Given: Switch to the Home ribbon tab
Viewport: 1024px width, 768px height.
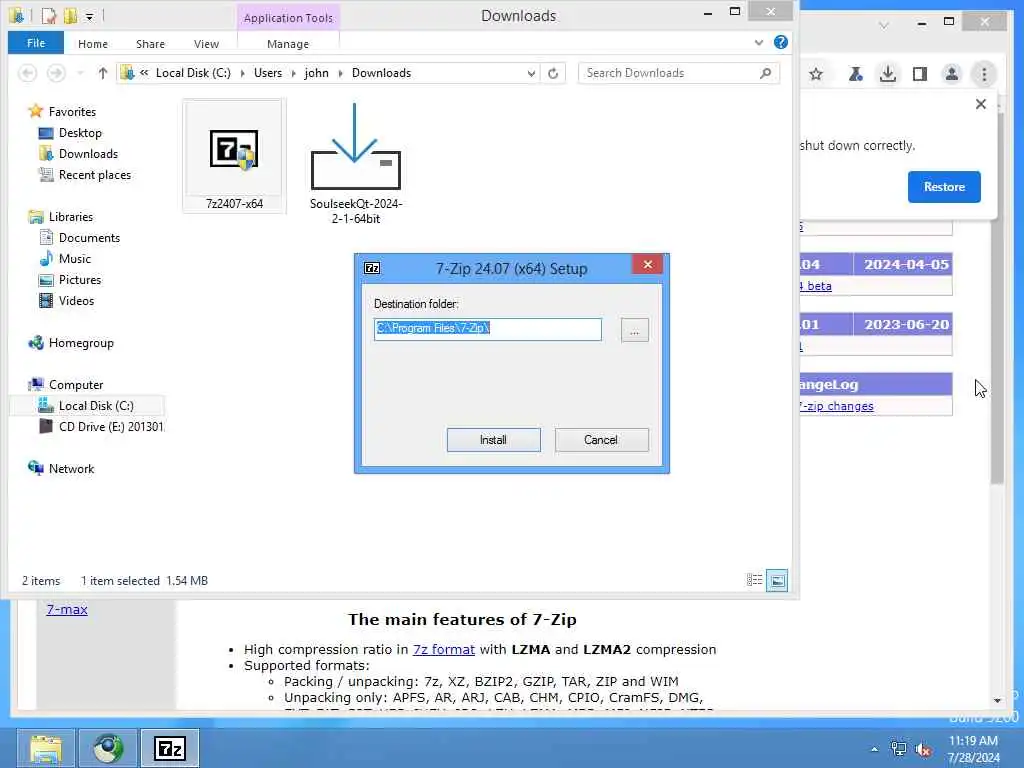Looking at the screenshot, I should [93, 44].
